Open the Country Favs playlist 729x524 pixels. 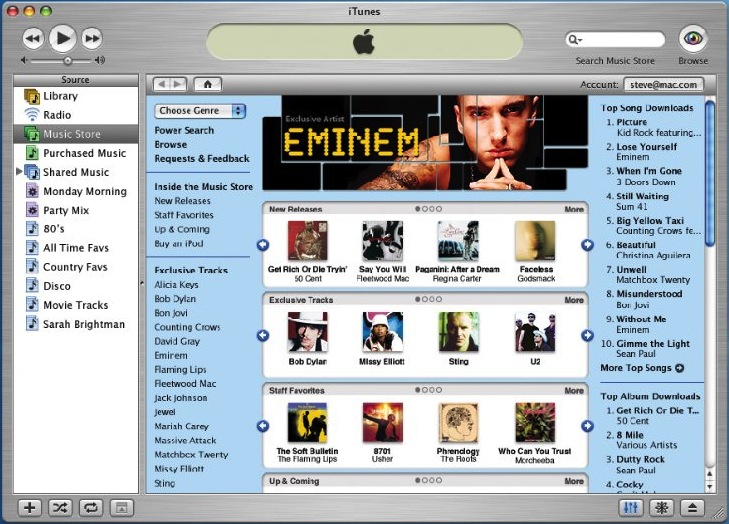click(76, 267)
